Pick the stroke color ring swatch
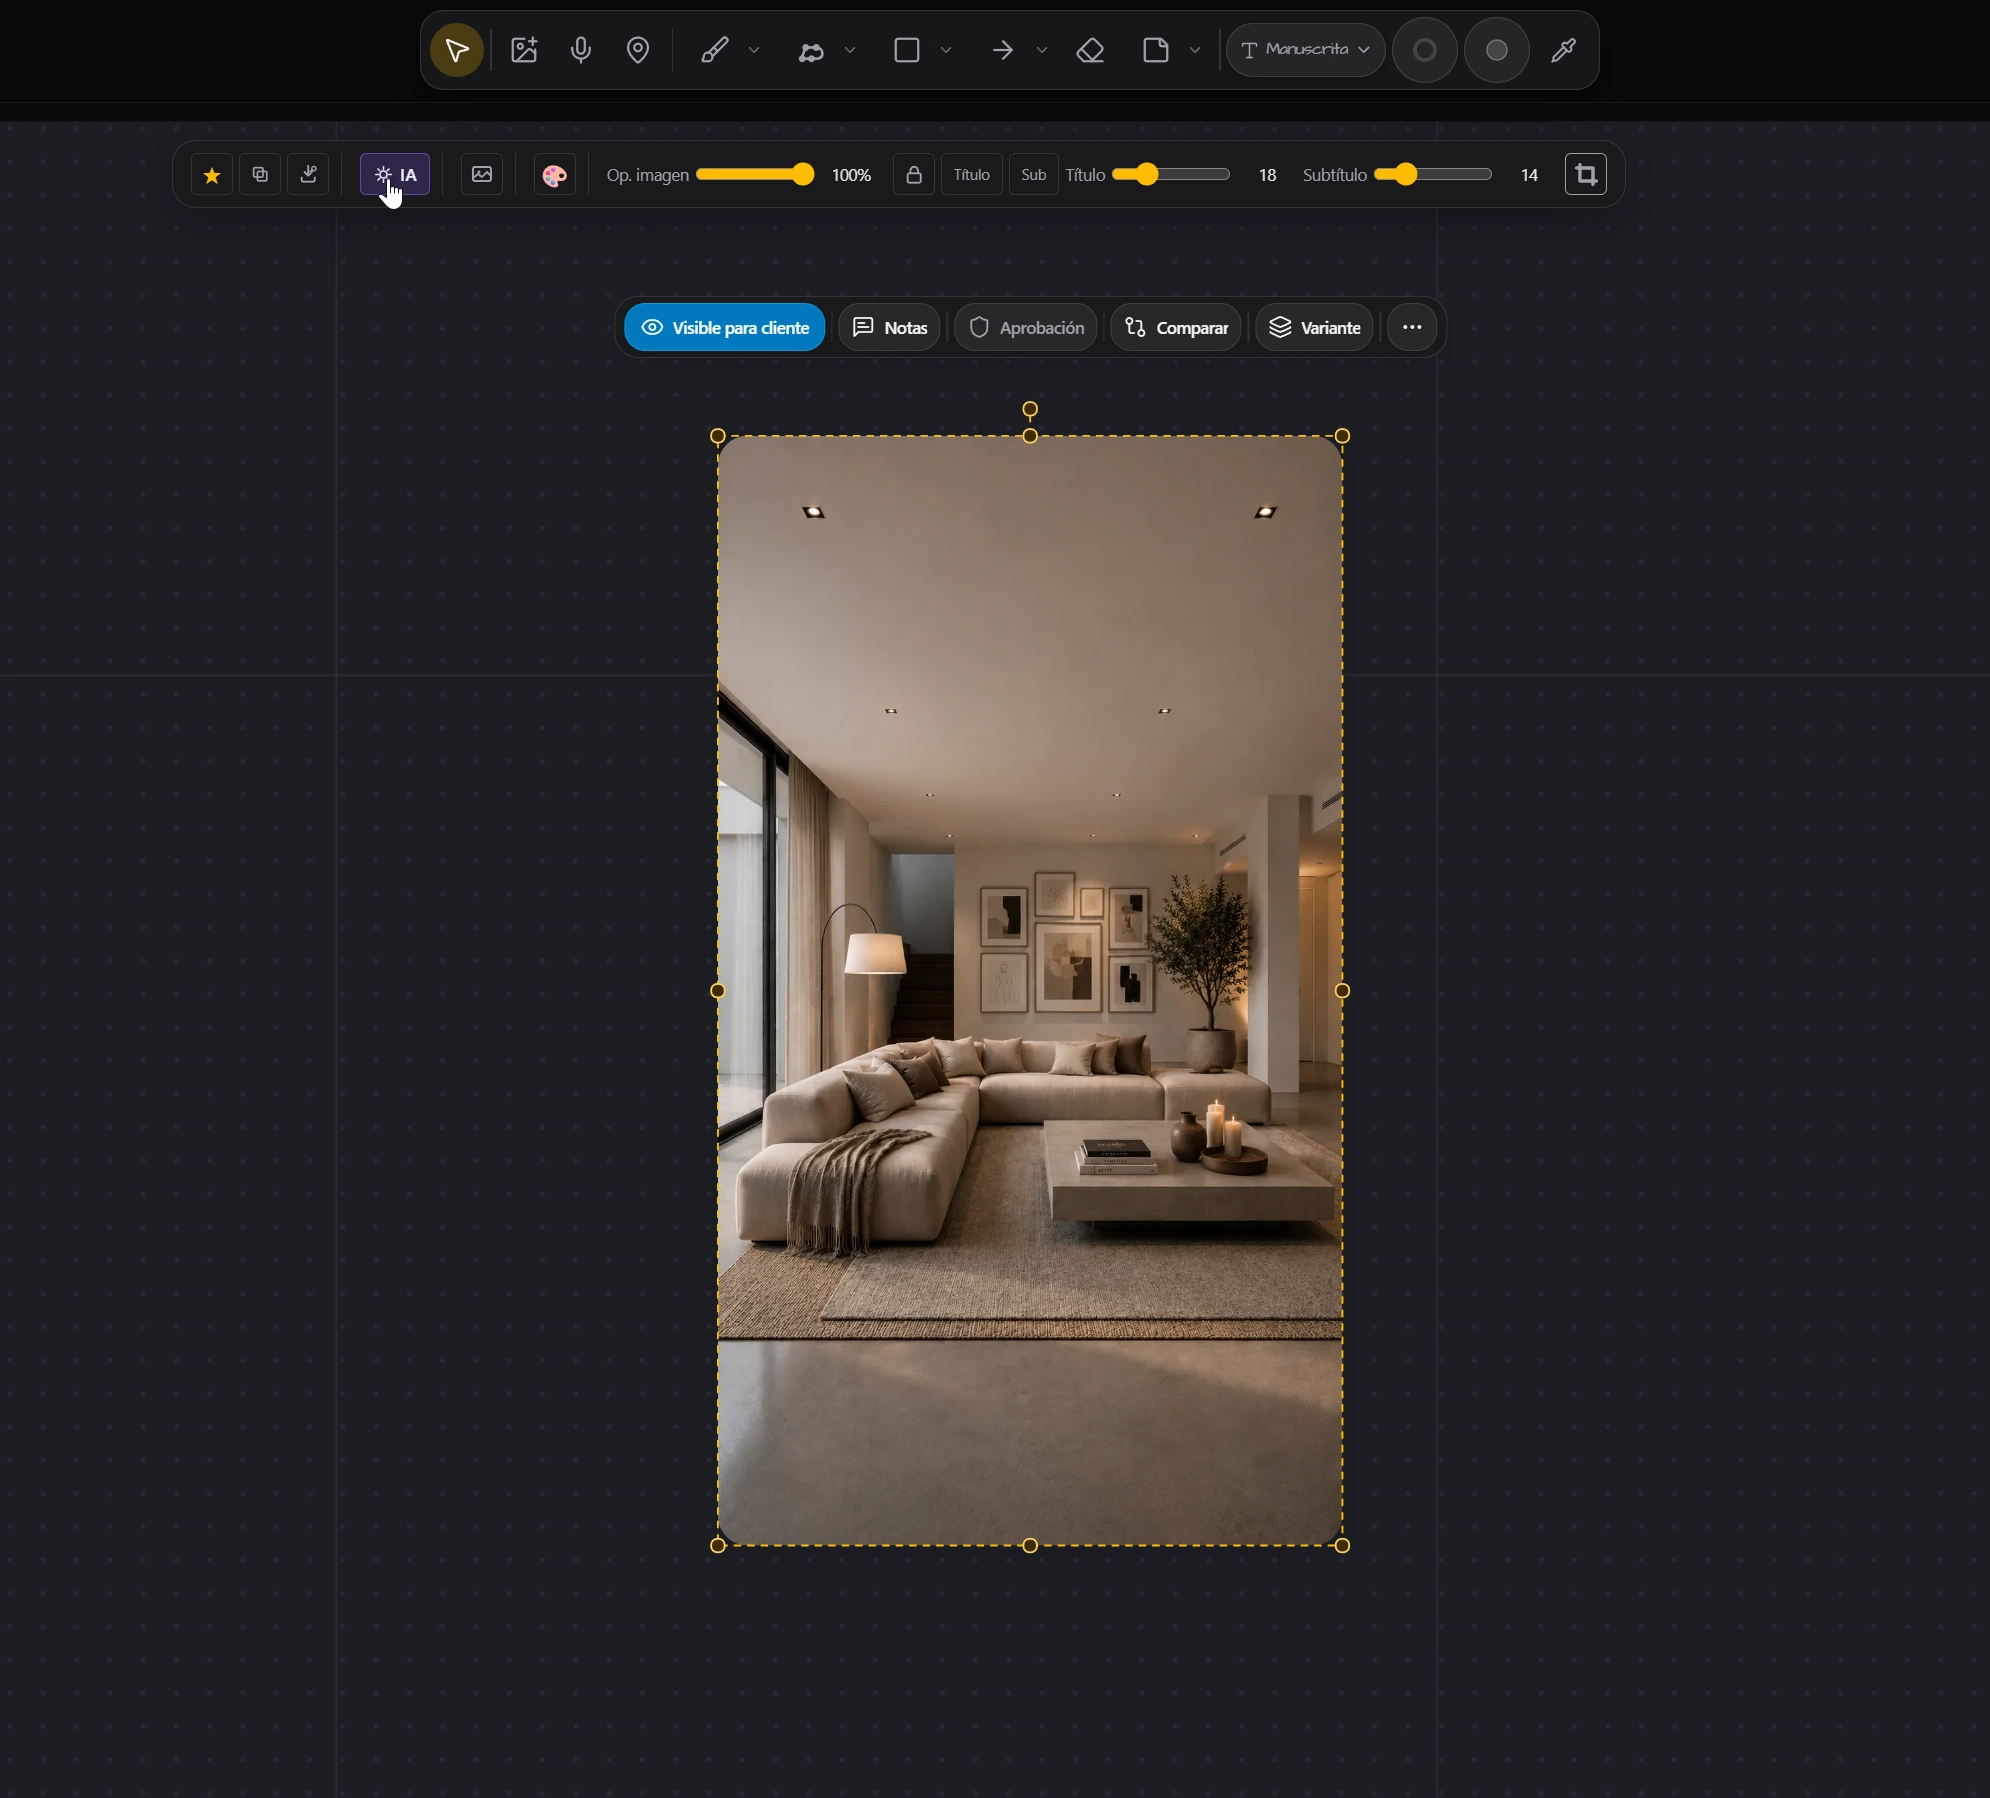Viewport: 1990px width, 1798px height. coord(1425,50)
